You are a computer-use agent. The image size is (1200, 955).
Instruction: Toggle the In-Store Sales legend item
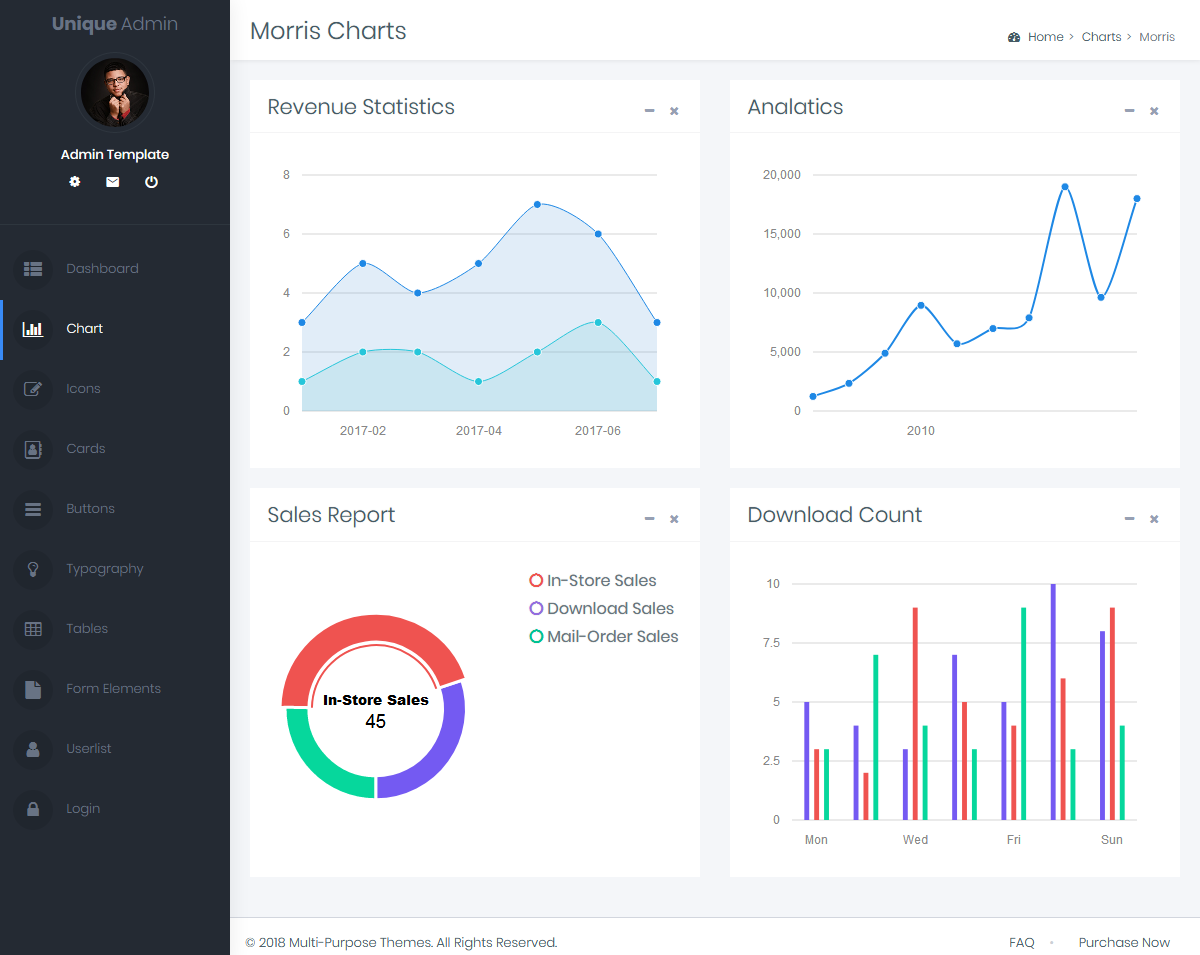coord(593,580)
